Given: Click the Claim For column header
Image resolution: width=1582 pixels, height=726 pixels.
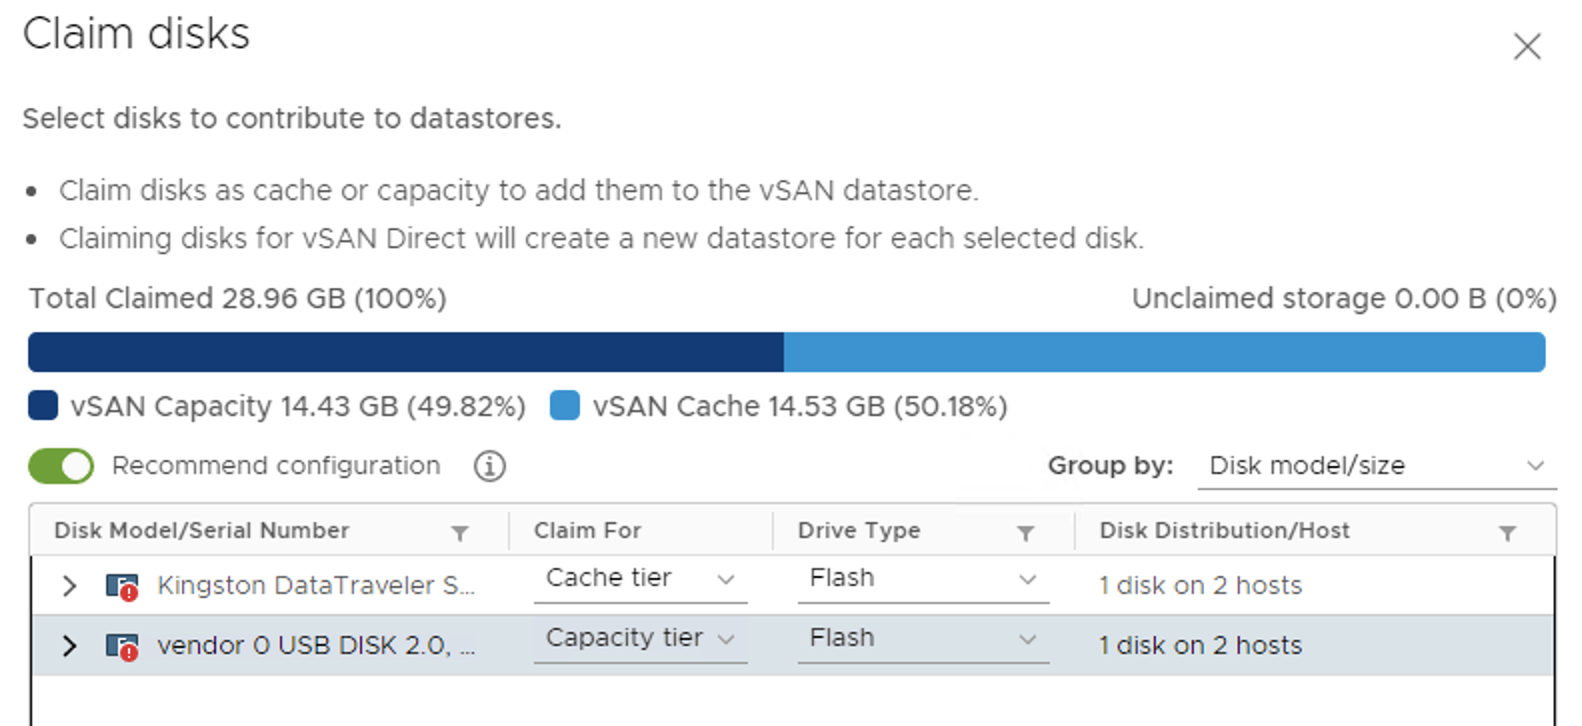Looking at the screenshot, I should pyautogui.click(x=588, y=531).
